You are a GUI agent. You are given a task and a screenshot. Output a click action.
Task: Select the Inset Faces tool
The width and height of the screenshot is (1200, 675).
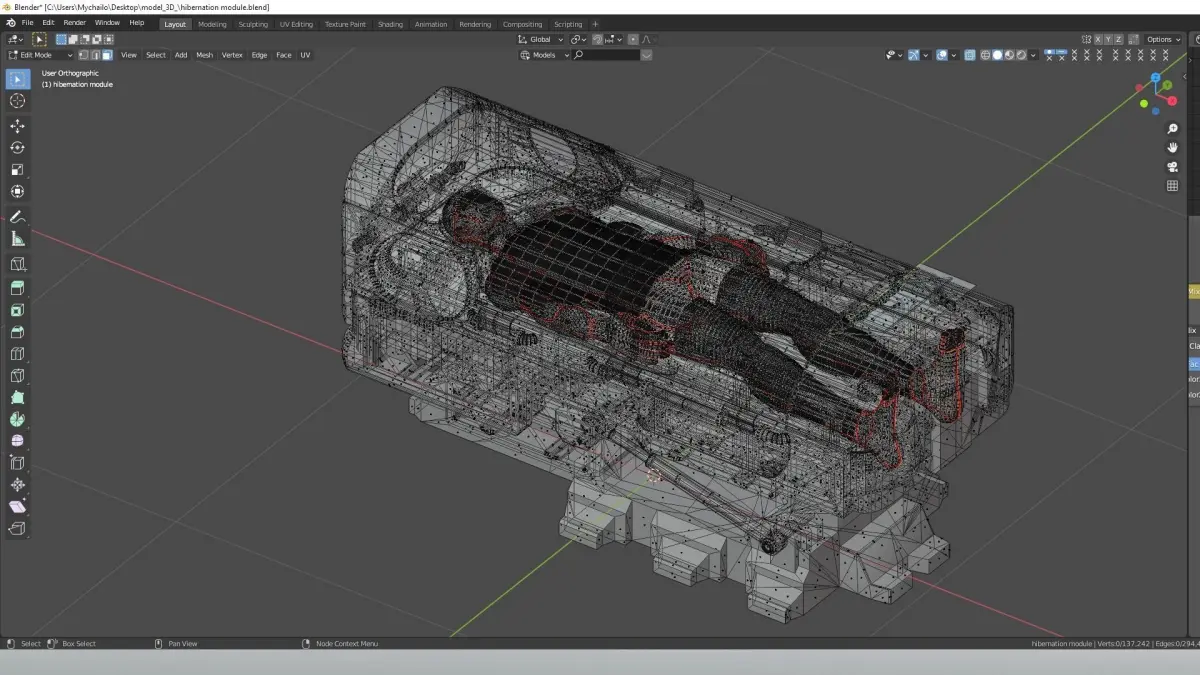[17, 310]
